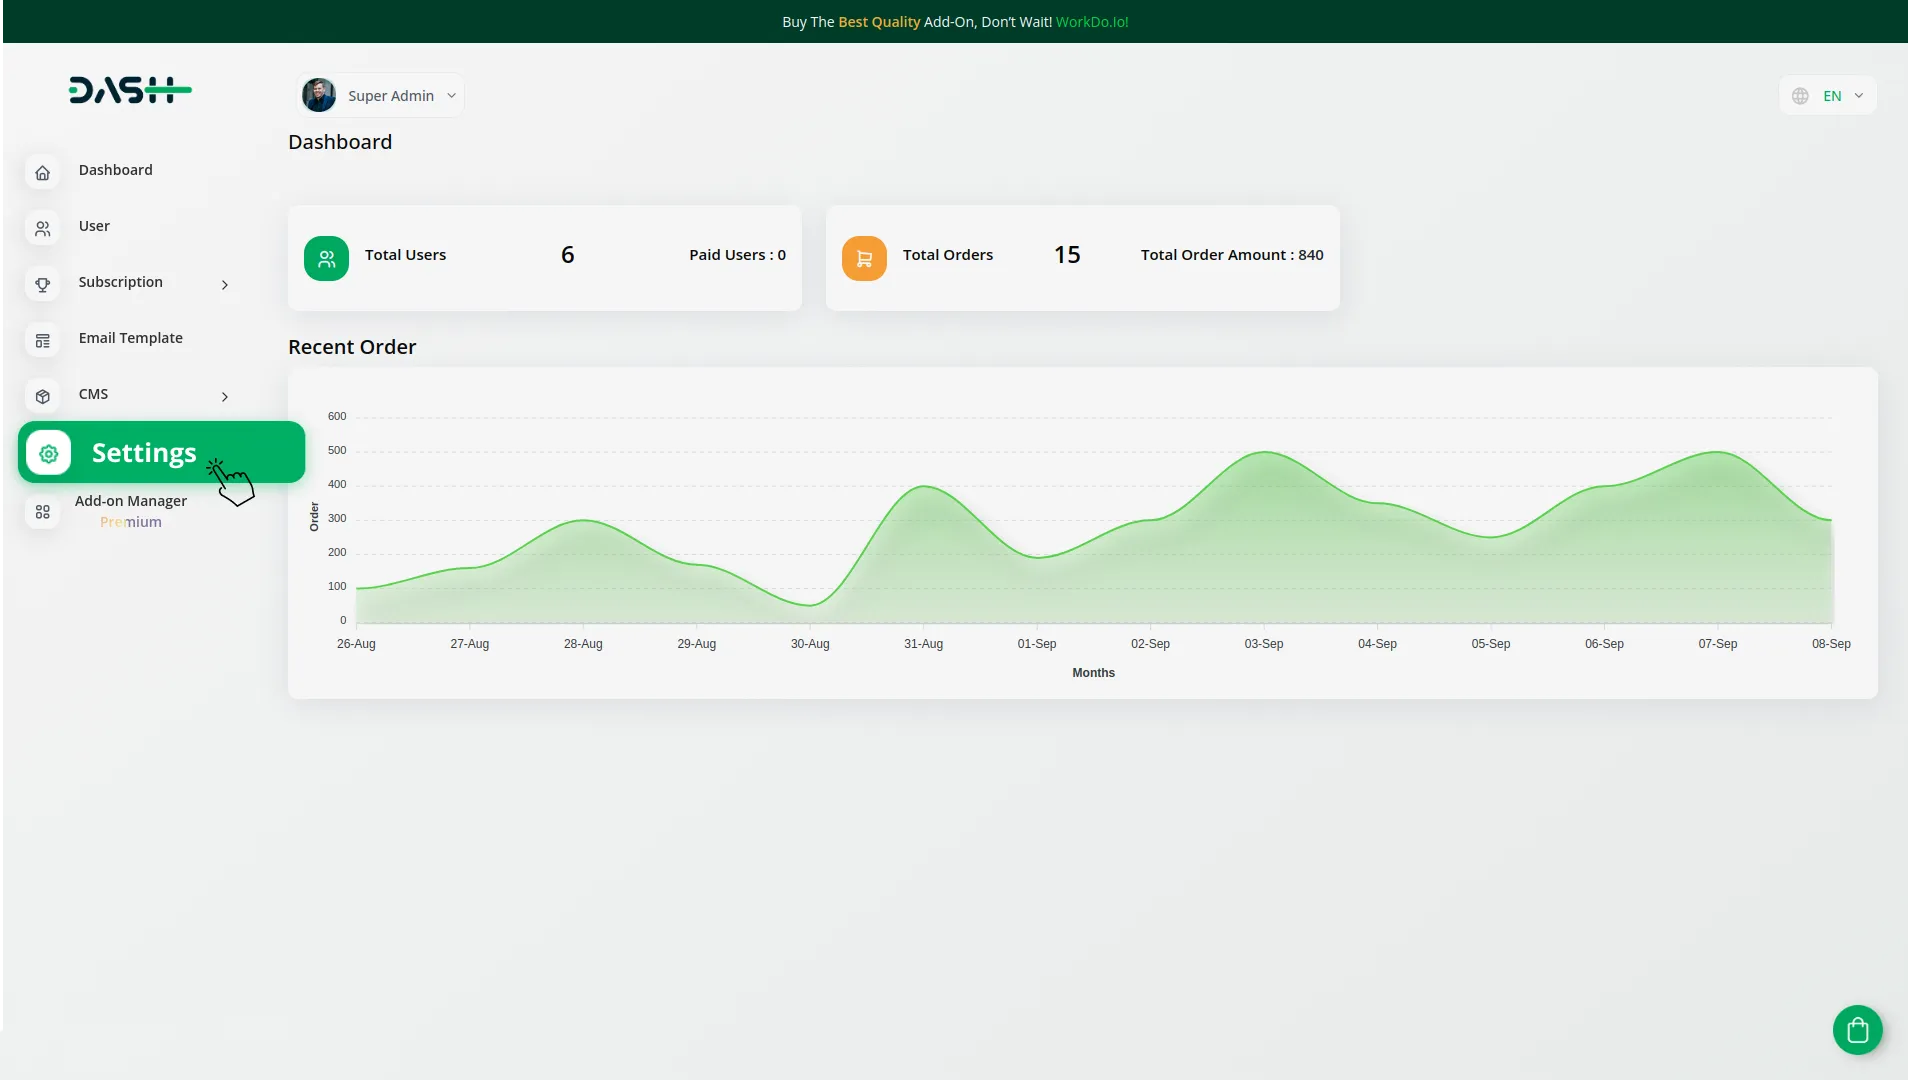Open the Super Admin profile dropdown
The height and width of the screenshot is (1080, 1908).
380,96
